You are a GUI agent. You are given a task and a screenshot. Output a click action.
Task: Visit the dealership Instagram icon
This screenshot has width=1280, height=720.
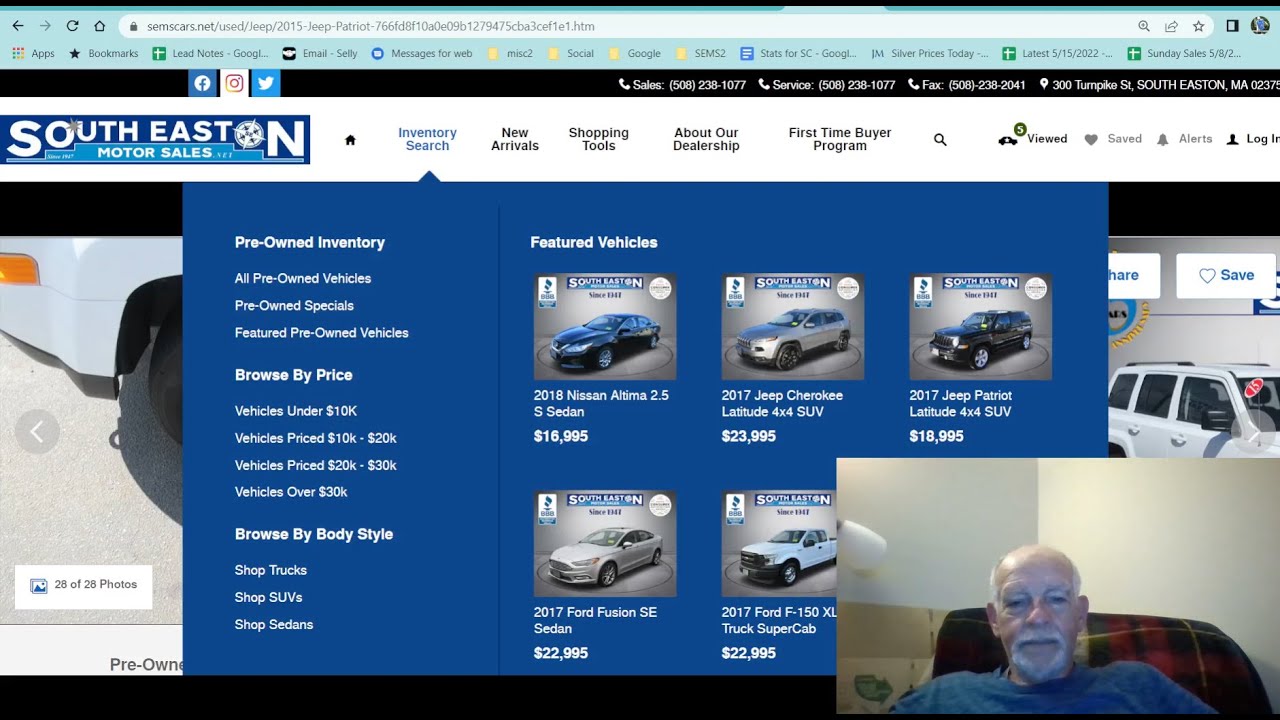tap(234, 83)
